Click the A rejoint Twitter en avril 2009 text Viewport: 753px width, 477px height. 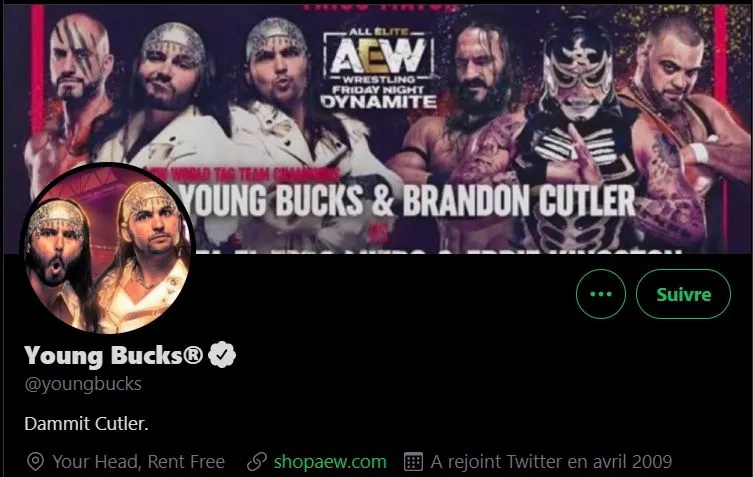(551, 462)
